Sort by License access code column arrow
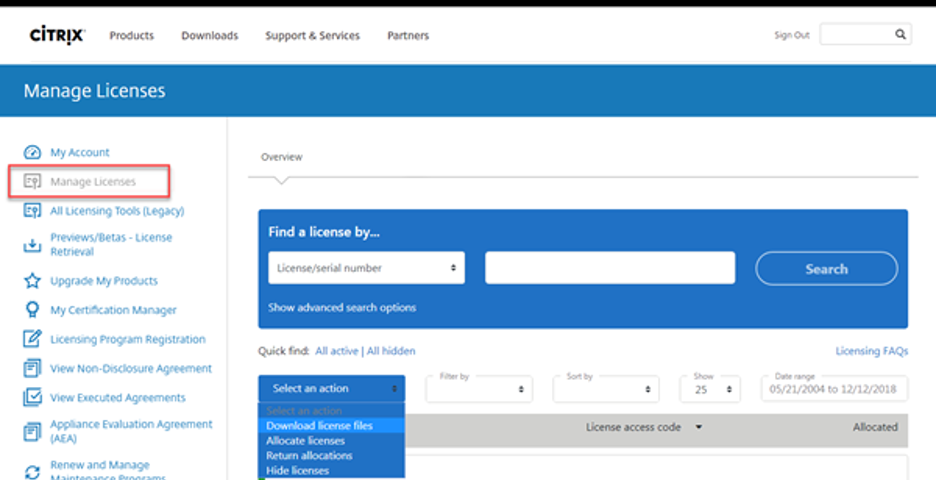 [699, 427]
